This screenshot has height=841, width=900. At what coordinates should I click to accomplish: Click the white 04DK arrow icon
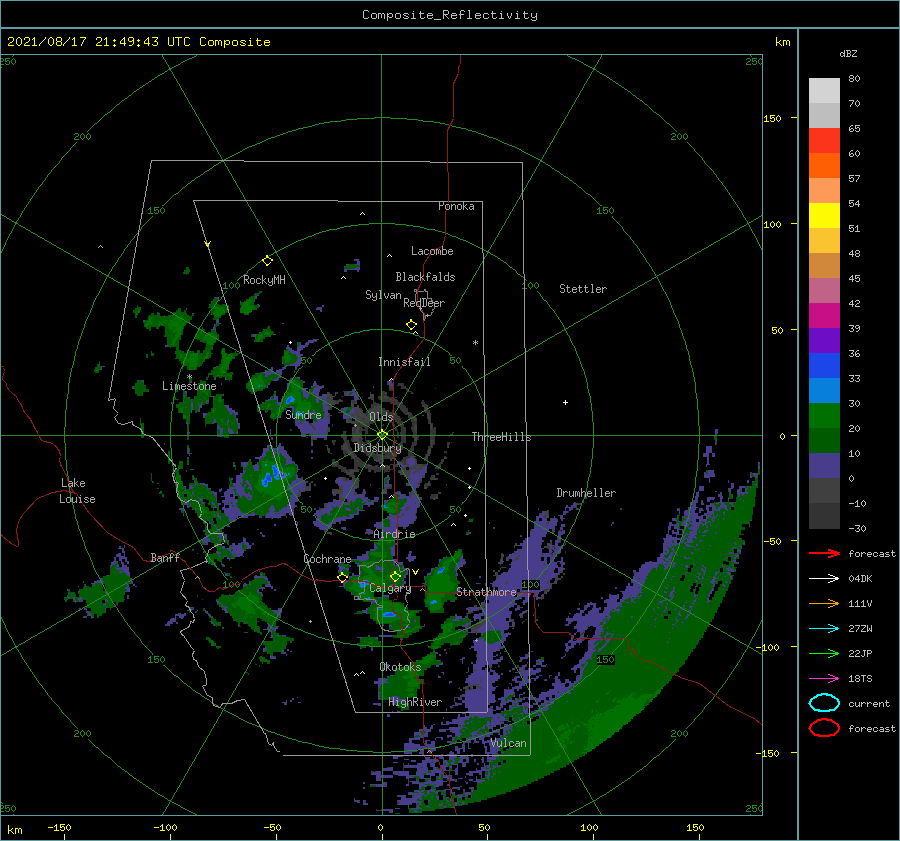pyautogui.click(x=824, y=578)
